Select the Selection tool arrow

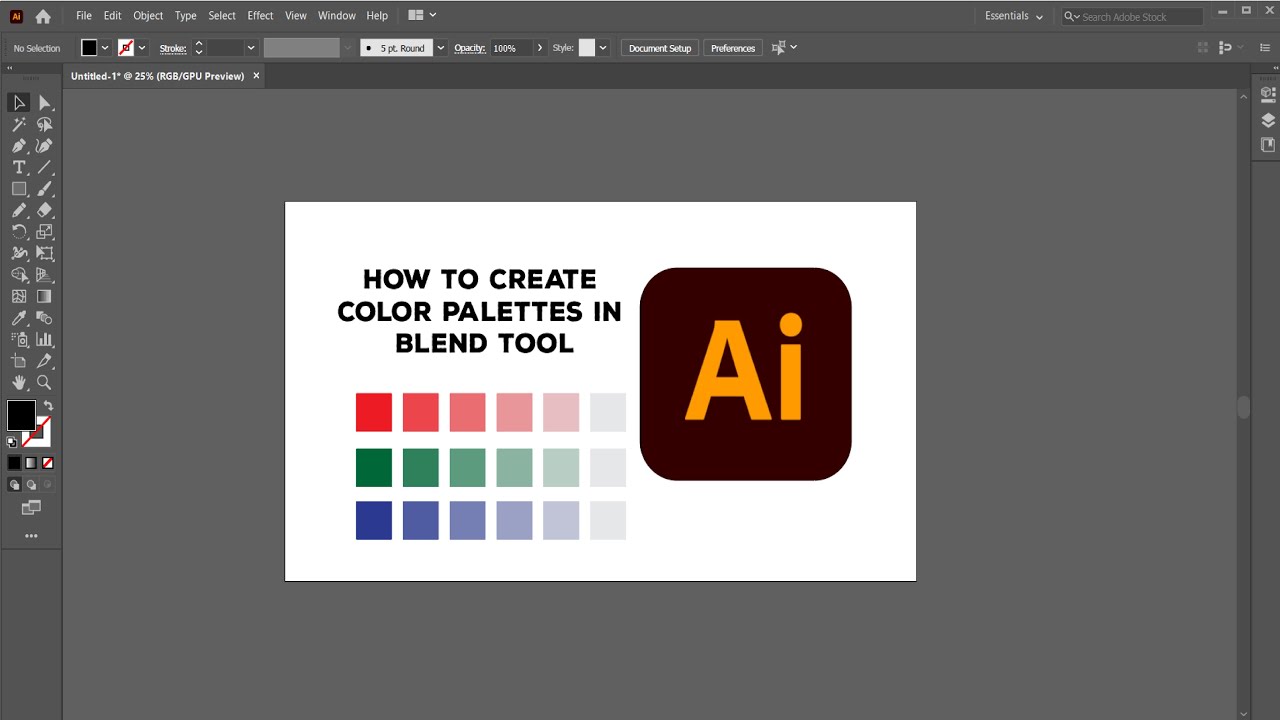[19, 102]
